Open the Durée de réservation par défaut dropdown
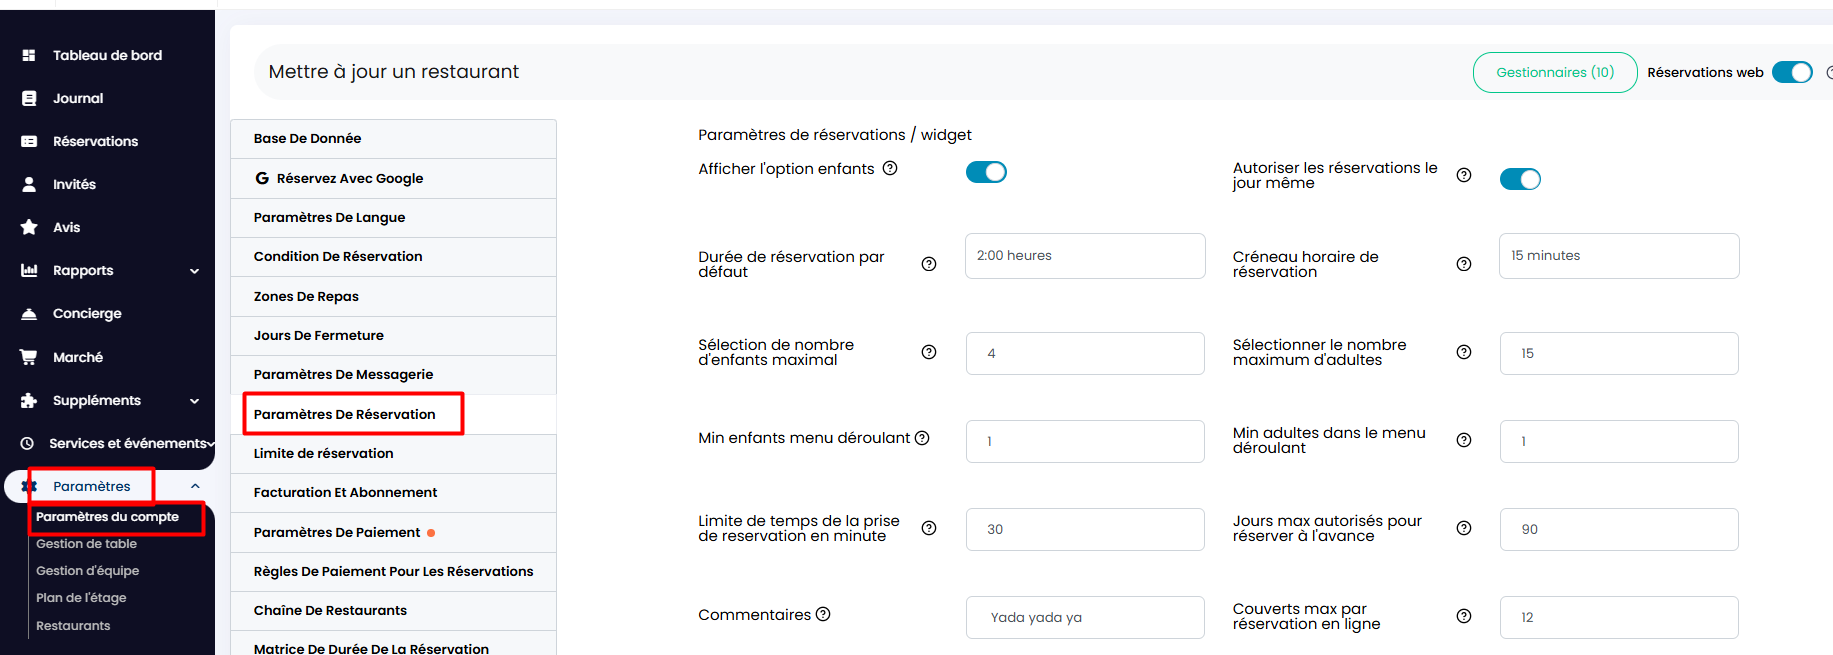 pos(1085,256)
